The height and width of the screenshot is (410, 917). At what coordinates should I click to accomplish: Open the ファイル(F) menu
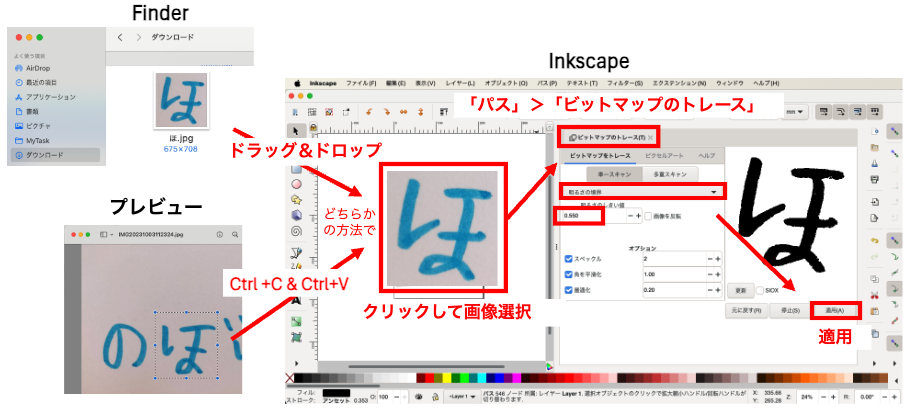point(361,84)
